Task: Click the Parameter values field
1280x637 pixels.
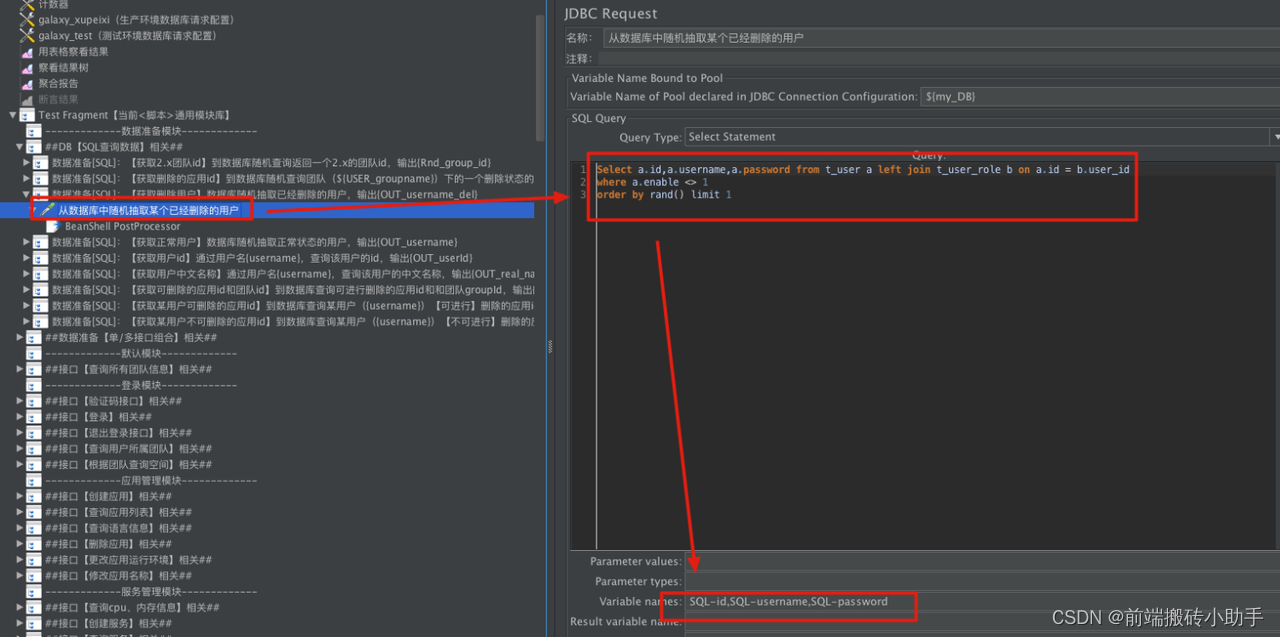Action: click(x=981, y=561)
